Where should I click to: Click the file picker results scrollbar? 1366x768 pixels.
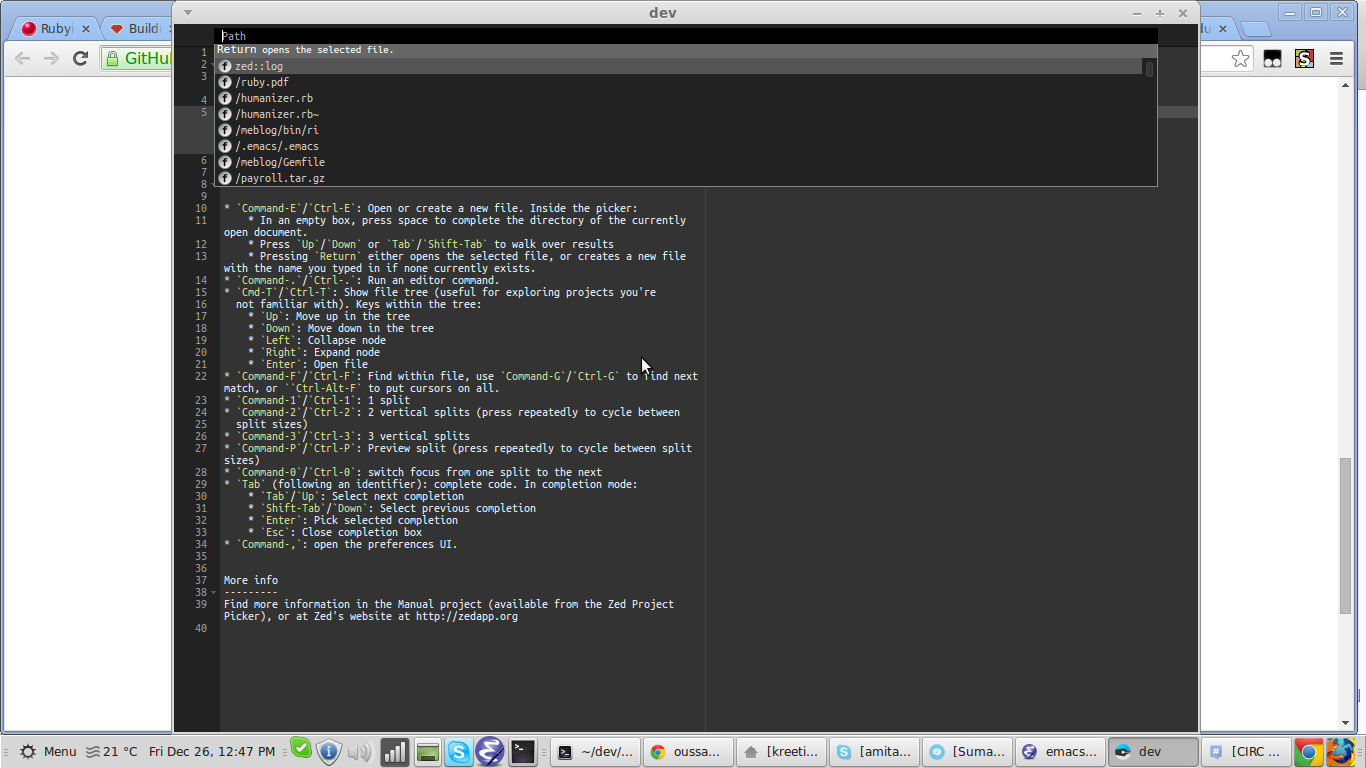[1150, 69]
